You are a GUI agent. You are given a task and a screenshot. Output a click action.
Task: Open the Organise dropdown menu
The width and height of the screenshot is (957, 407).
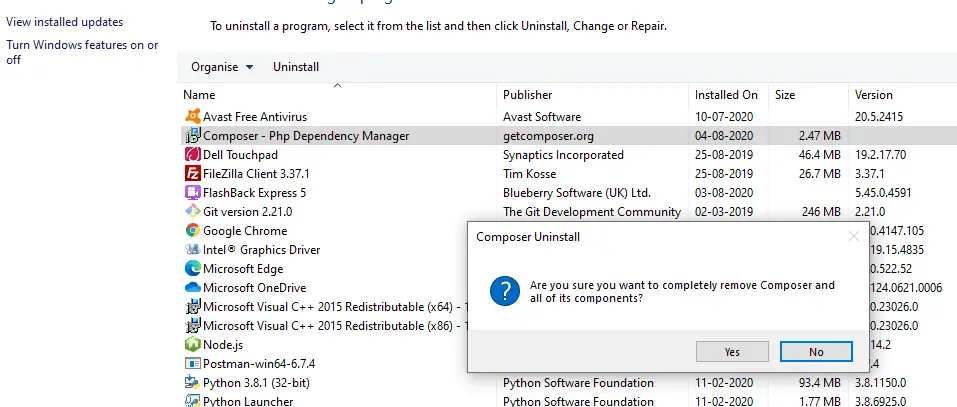(x=222, y=67)
